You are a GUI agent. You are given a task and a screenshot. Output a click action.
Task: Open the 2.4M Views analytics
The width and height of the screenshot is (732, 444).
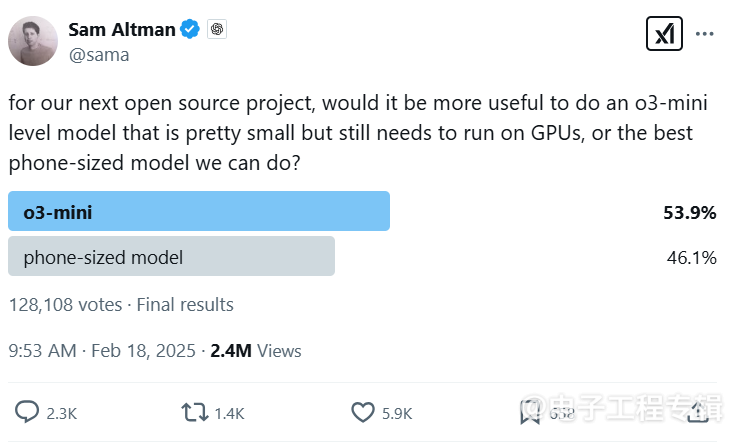point(255,351)
